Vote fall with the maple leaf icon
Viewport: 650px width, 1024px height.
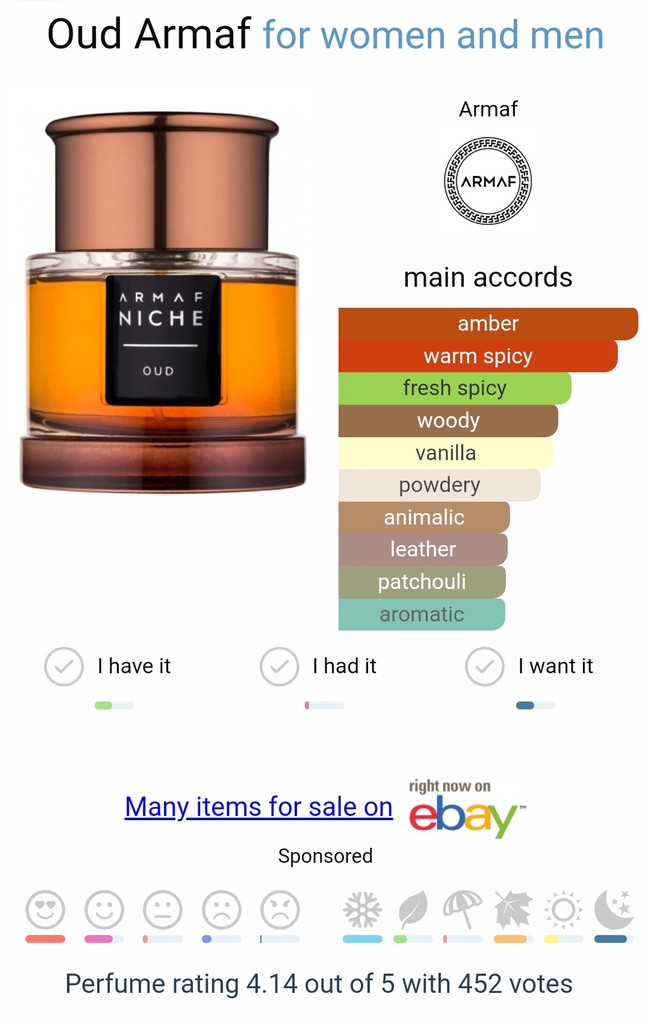(x=513, y=909)
